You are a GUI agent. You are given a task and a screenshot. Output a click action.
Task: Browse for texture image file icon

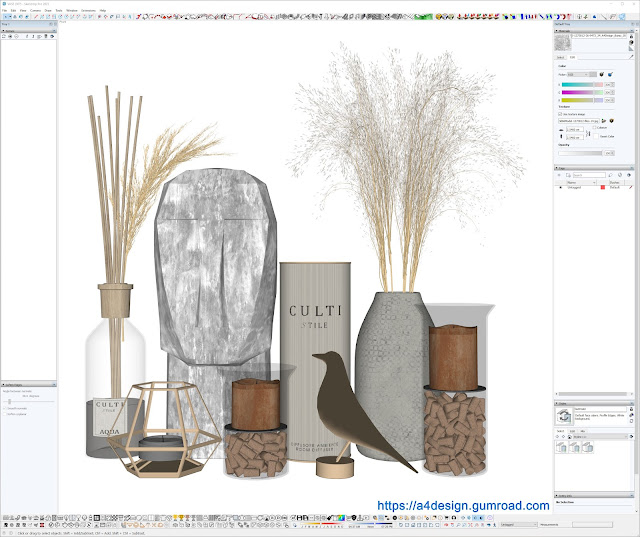point(604,121)
